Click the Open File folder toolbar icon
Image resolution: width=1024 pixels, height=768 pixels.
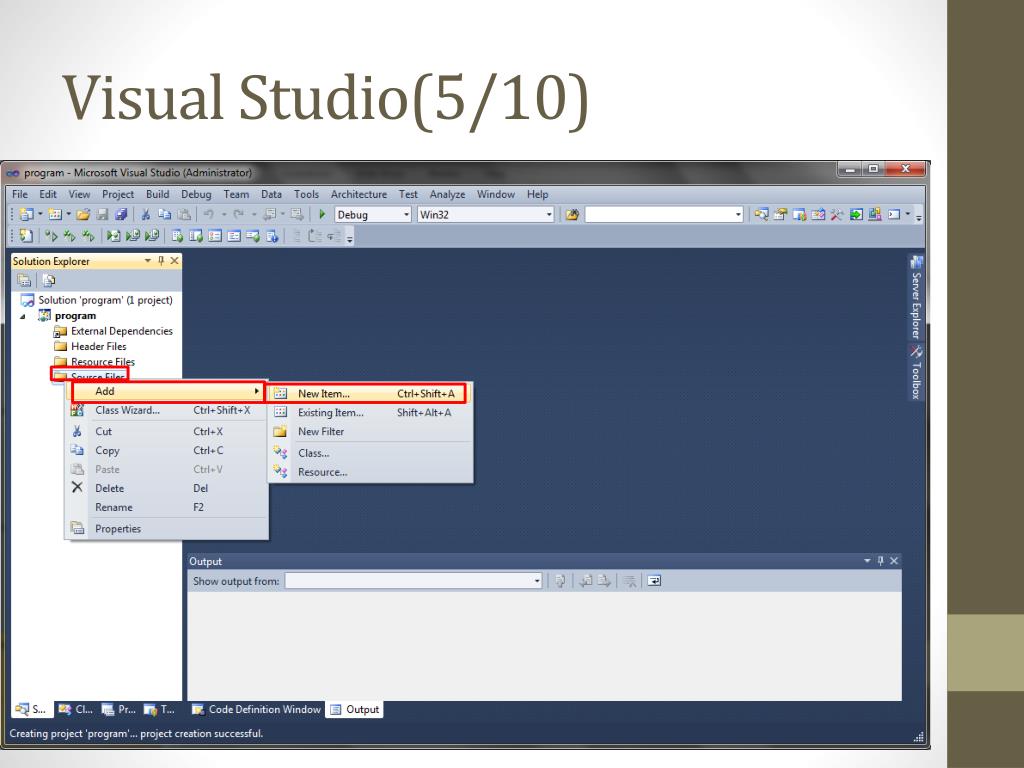pyautogui.click(x=83, y=214)
